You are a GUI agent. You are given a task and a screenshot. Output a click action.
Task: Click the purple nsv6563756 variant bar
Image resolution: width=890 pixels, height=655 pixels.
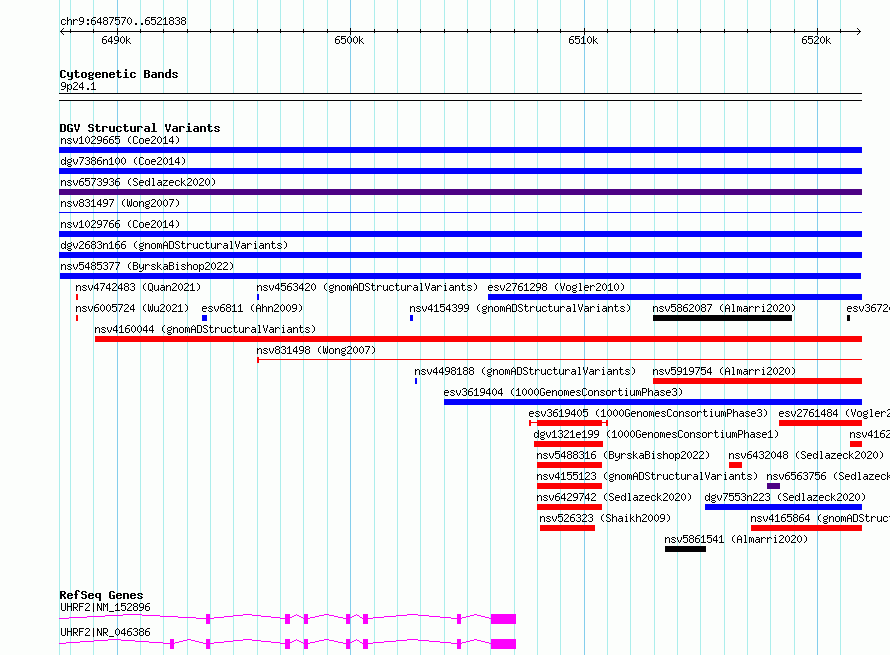(x=773, y=486)
